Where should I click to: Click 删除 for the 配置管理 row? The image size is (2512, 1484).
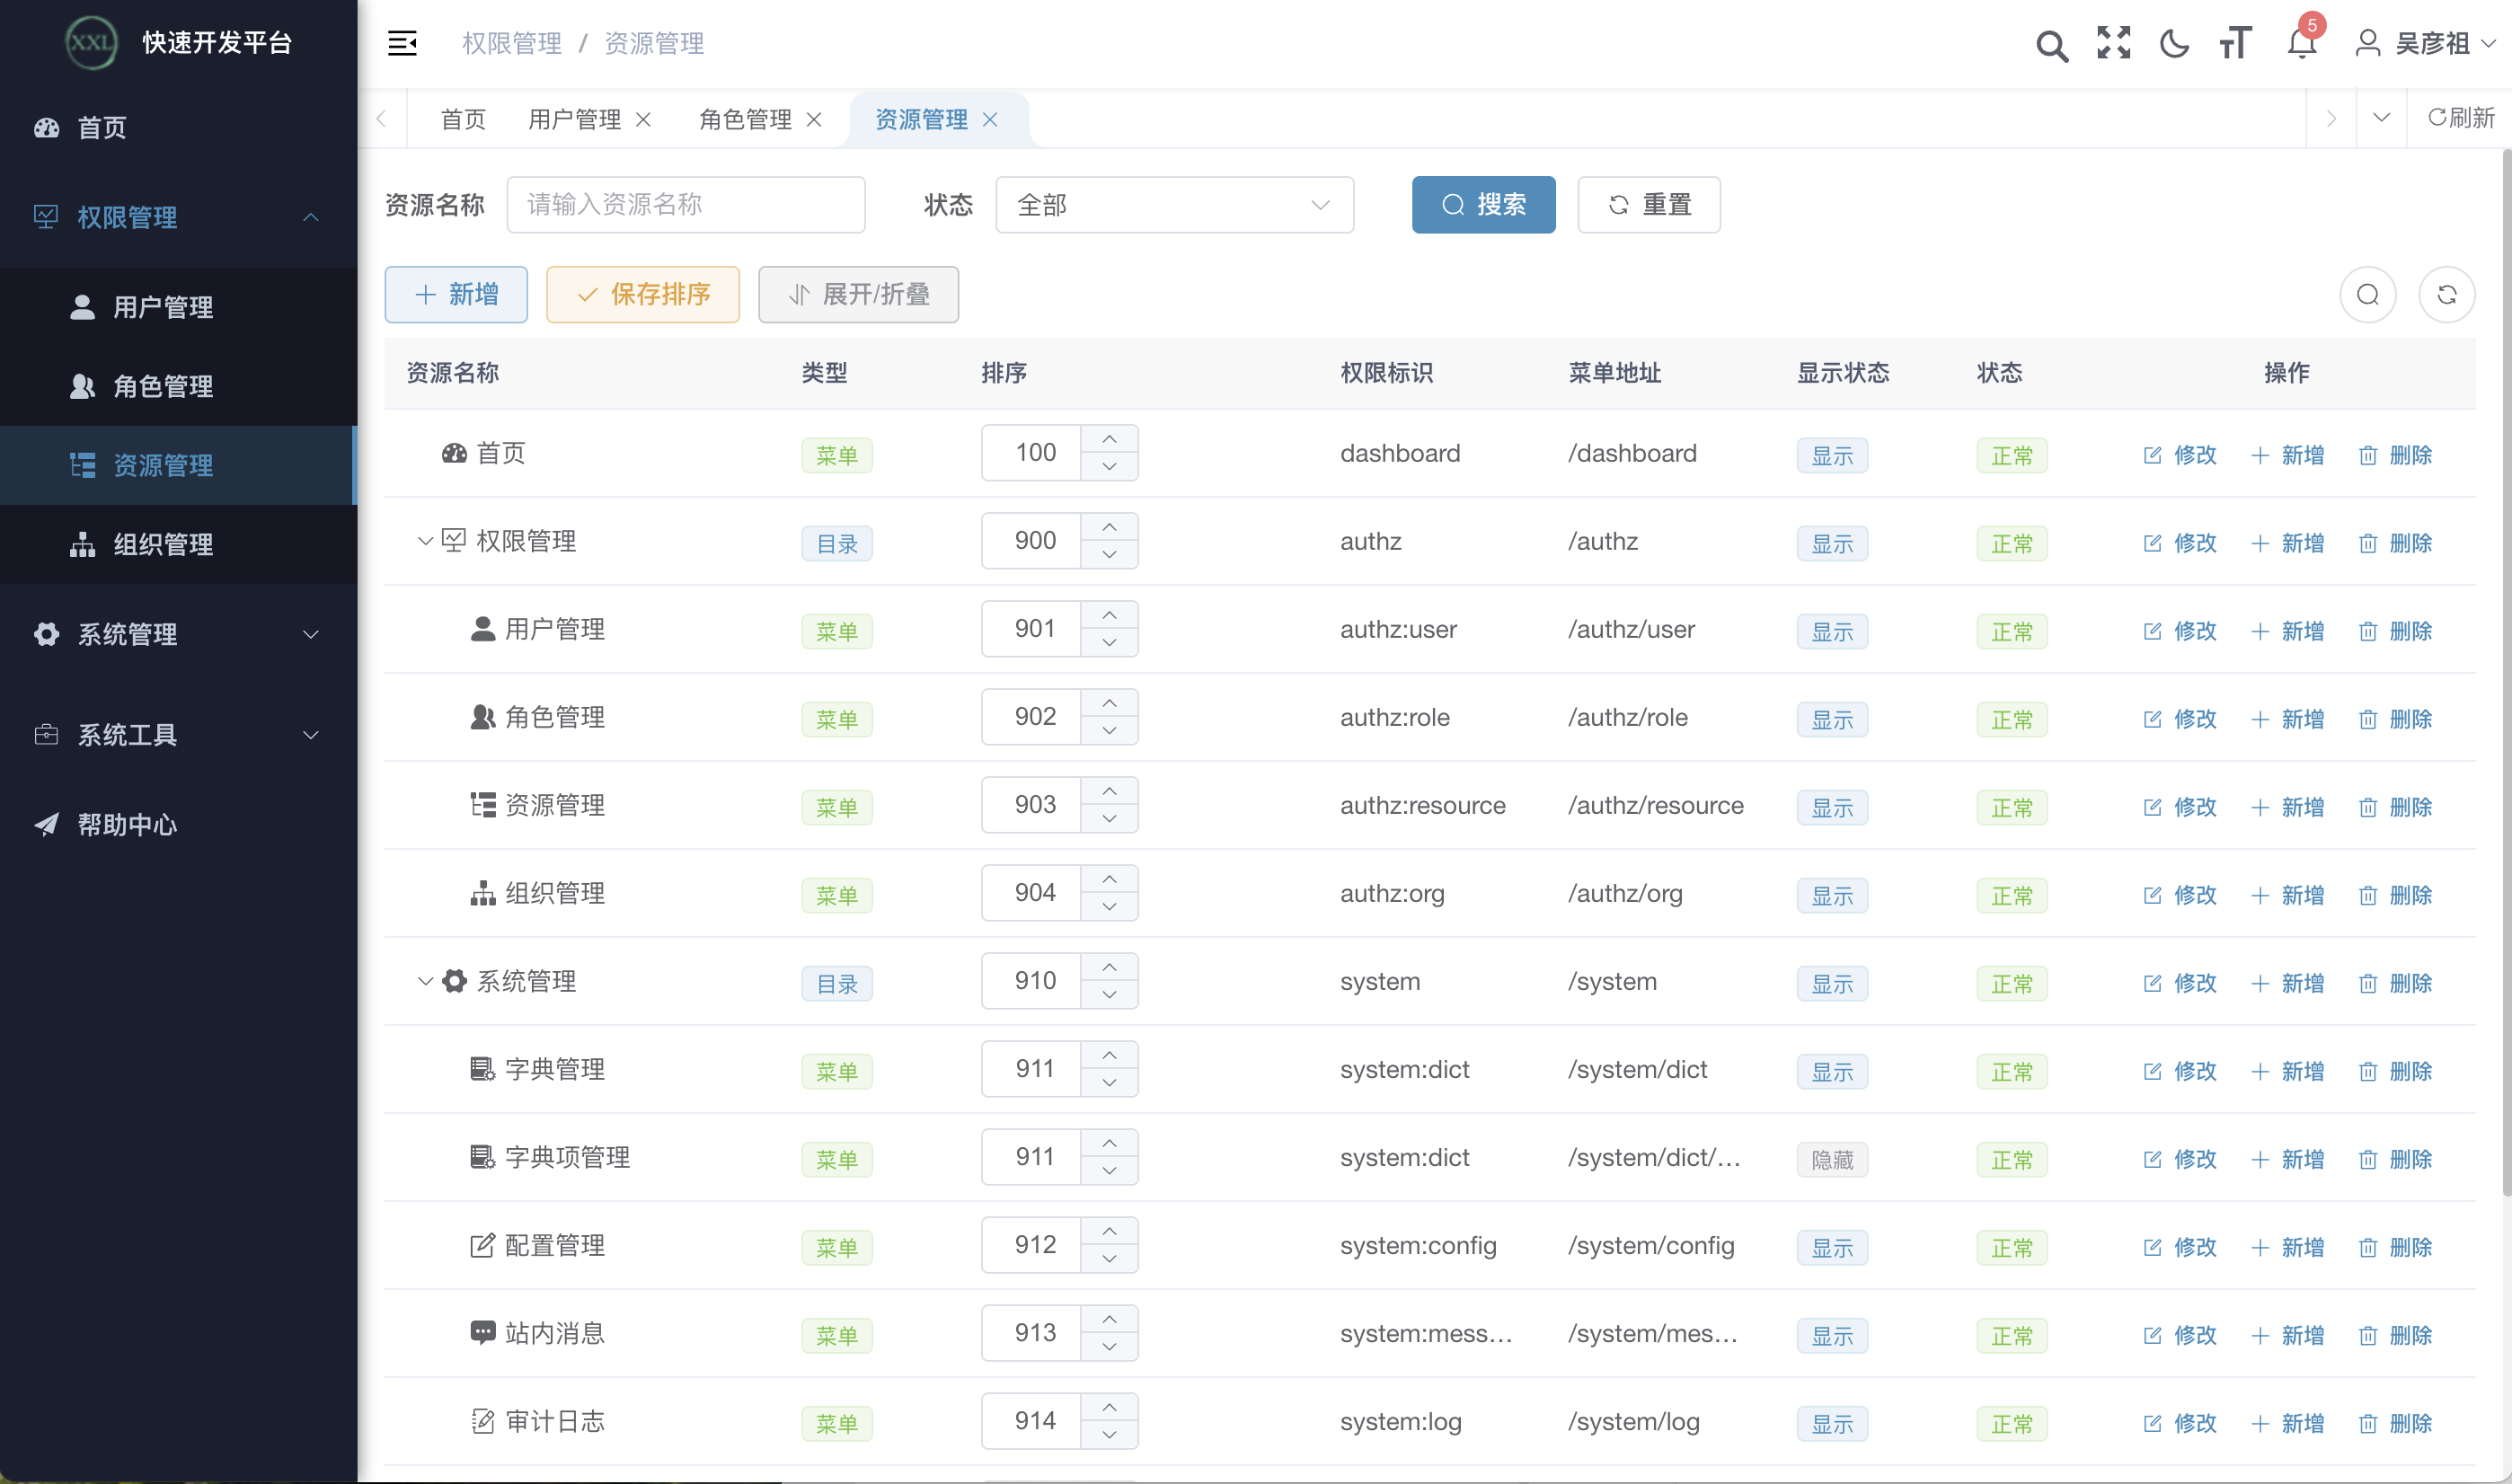point(2395,1247)
